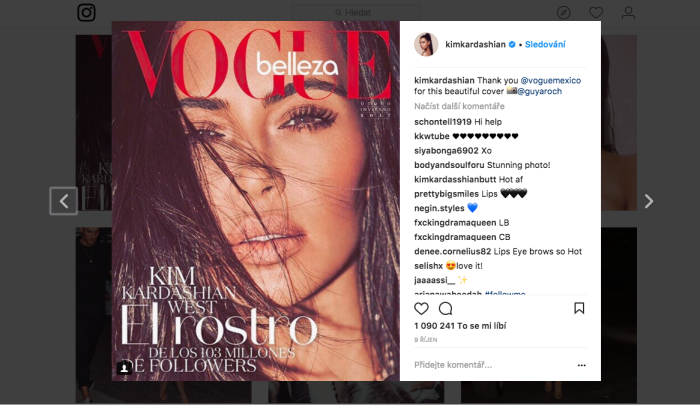
Task: Show tagged people icon on the photo
Action: pyautogui.click(x=124, y=368)
